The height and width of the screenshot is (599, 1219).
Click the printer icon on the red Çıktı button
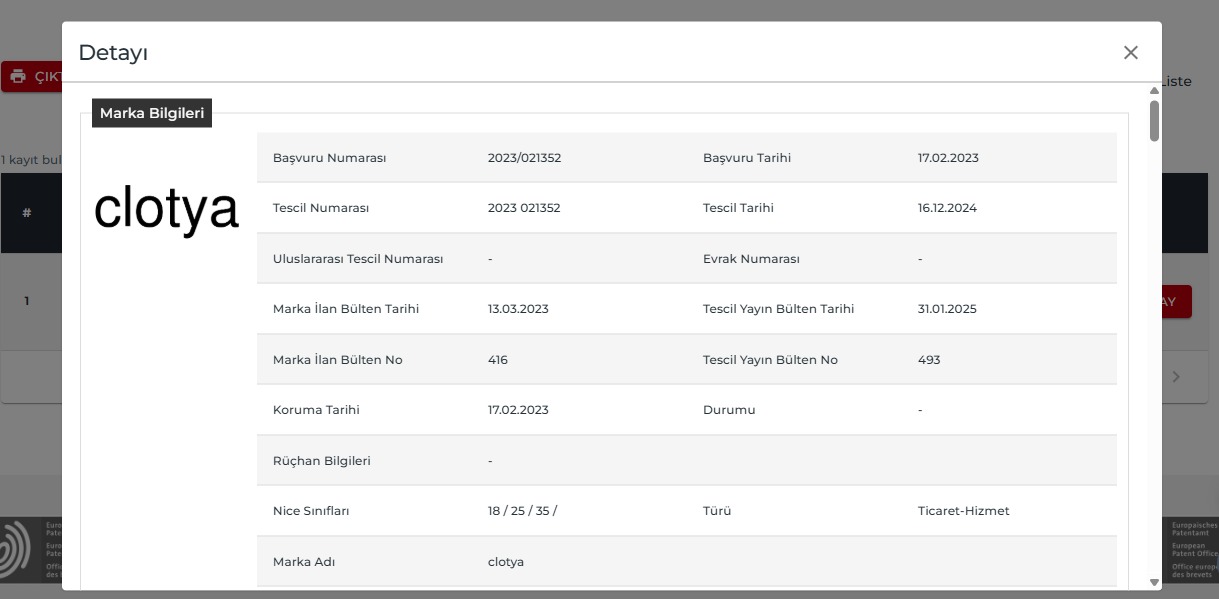click(x=18, y=77)
